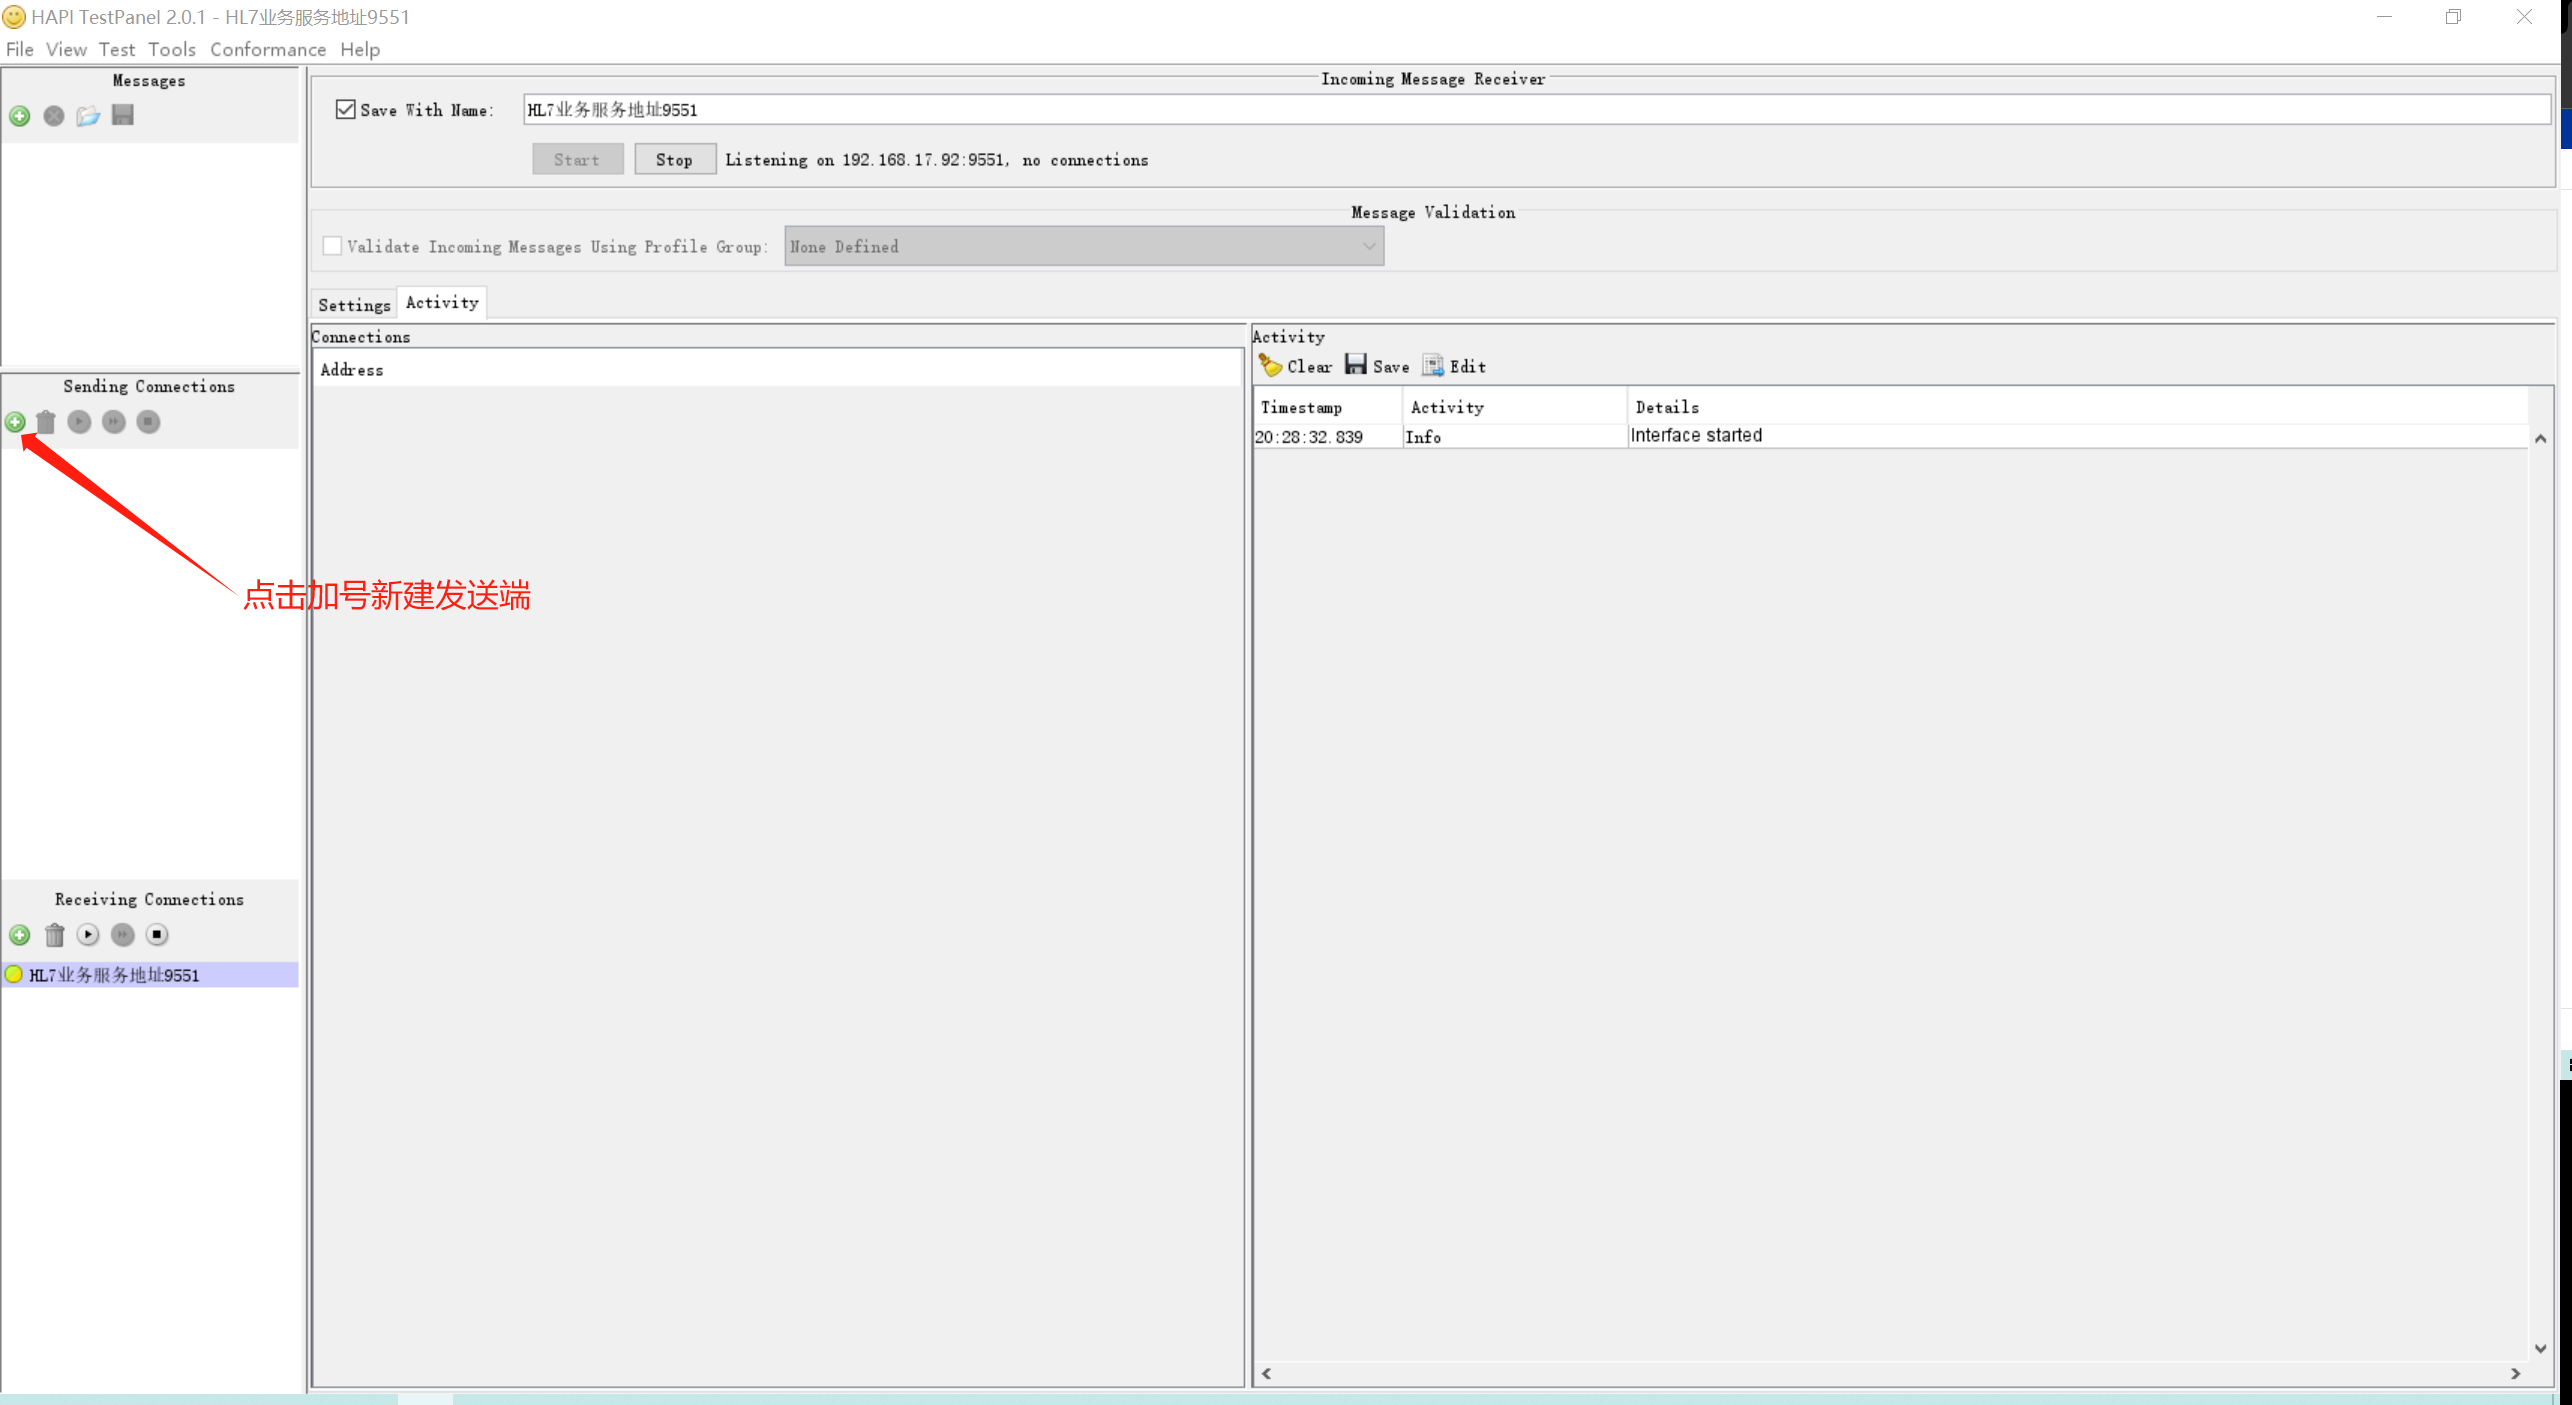Image resolution: width=2572 pixels, height=1405 pixels.
Task: Uncheck Save With Name checkbox
Action: tap(346, 110)
